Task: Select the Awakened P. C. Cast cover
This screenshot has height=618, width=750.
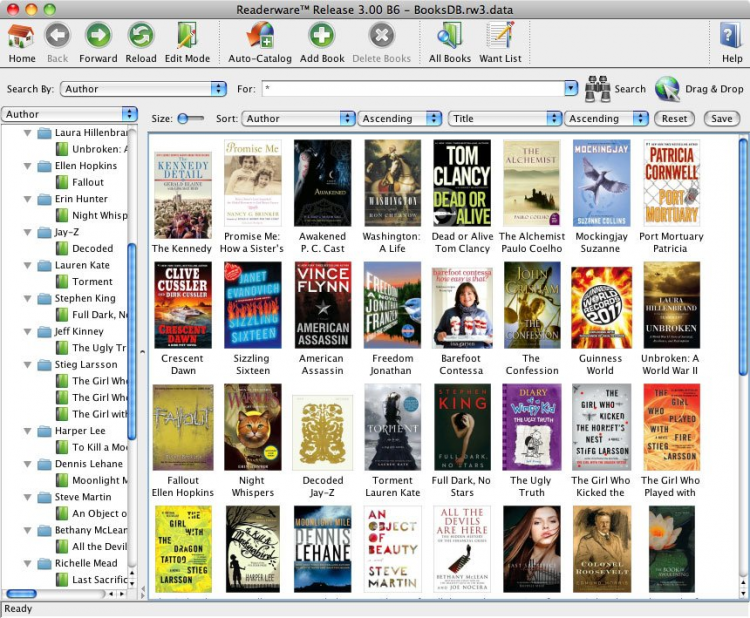Action: [323, 183]
